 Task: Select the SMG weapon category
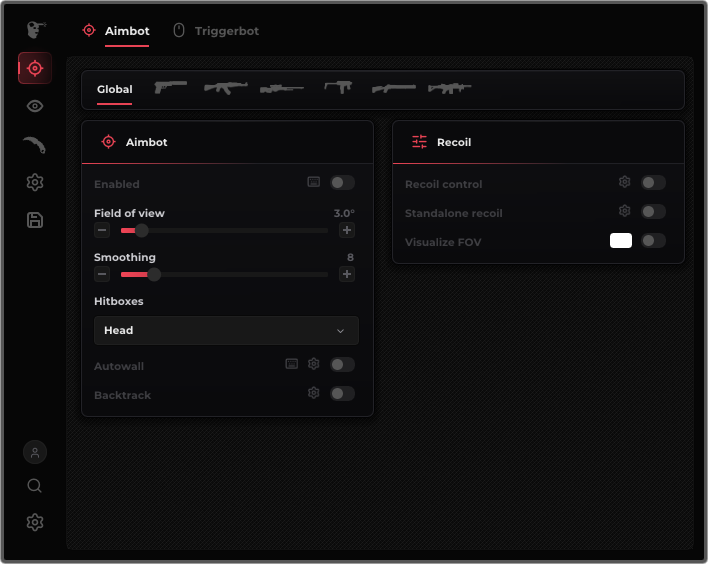click(338, 87)
